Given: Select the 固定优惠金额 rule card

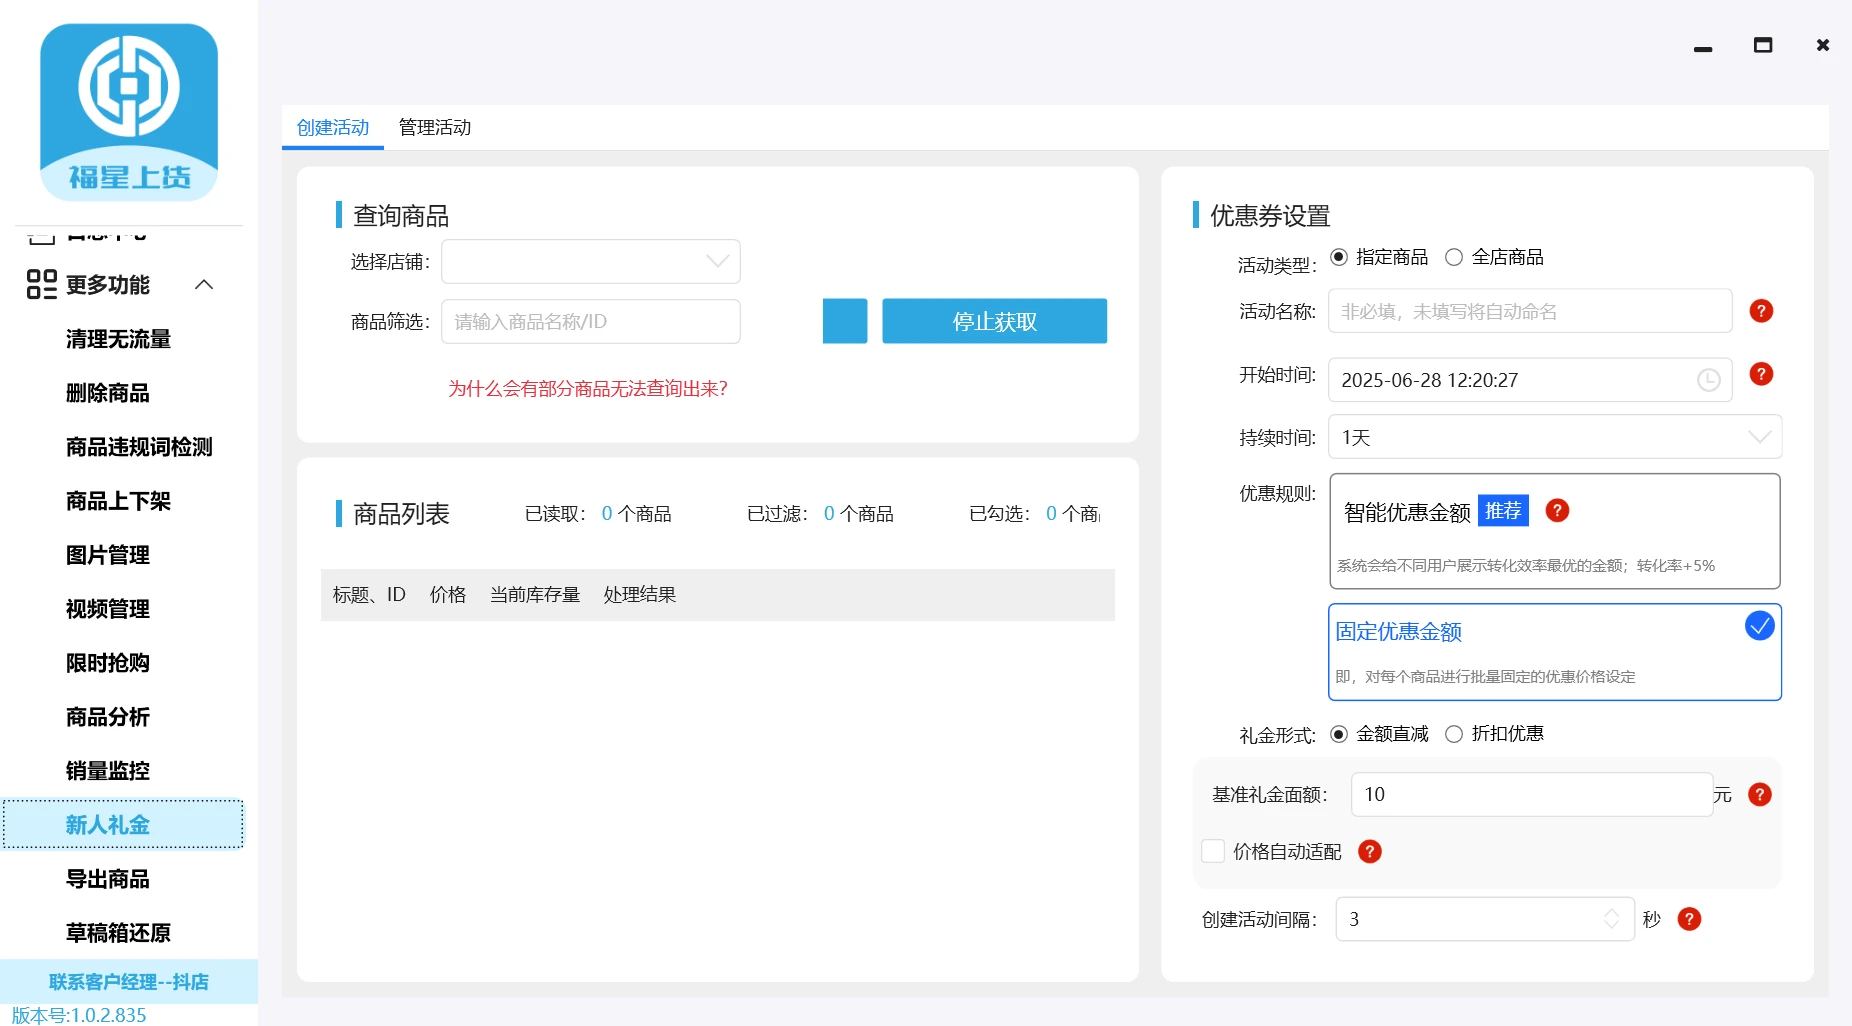Looking at the screenshot, I should 1555,652.
